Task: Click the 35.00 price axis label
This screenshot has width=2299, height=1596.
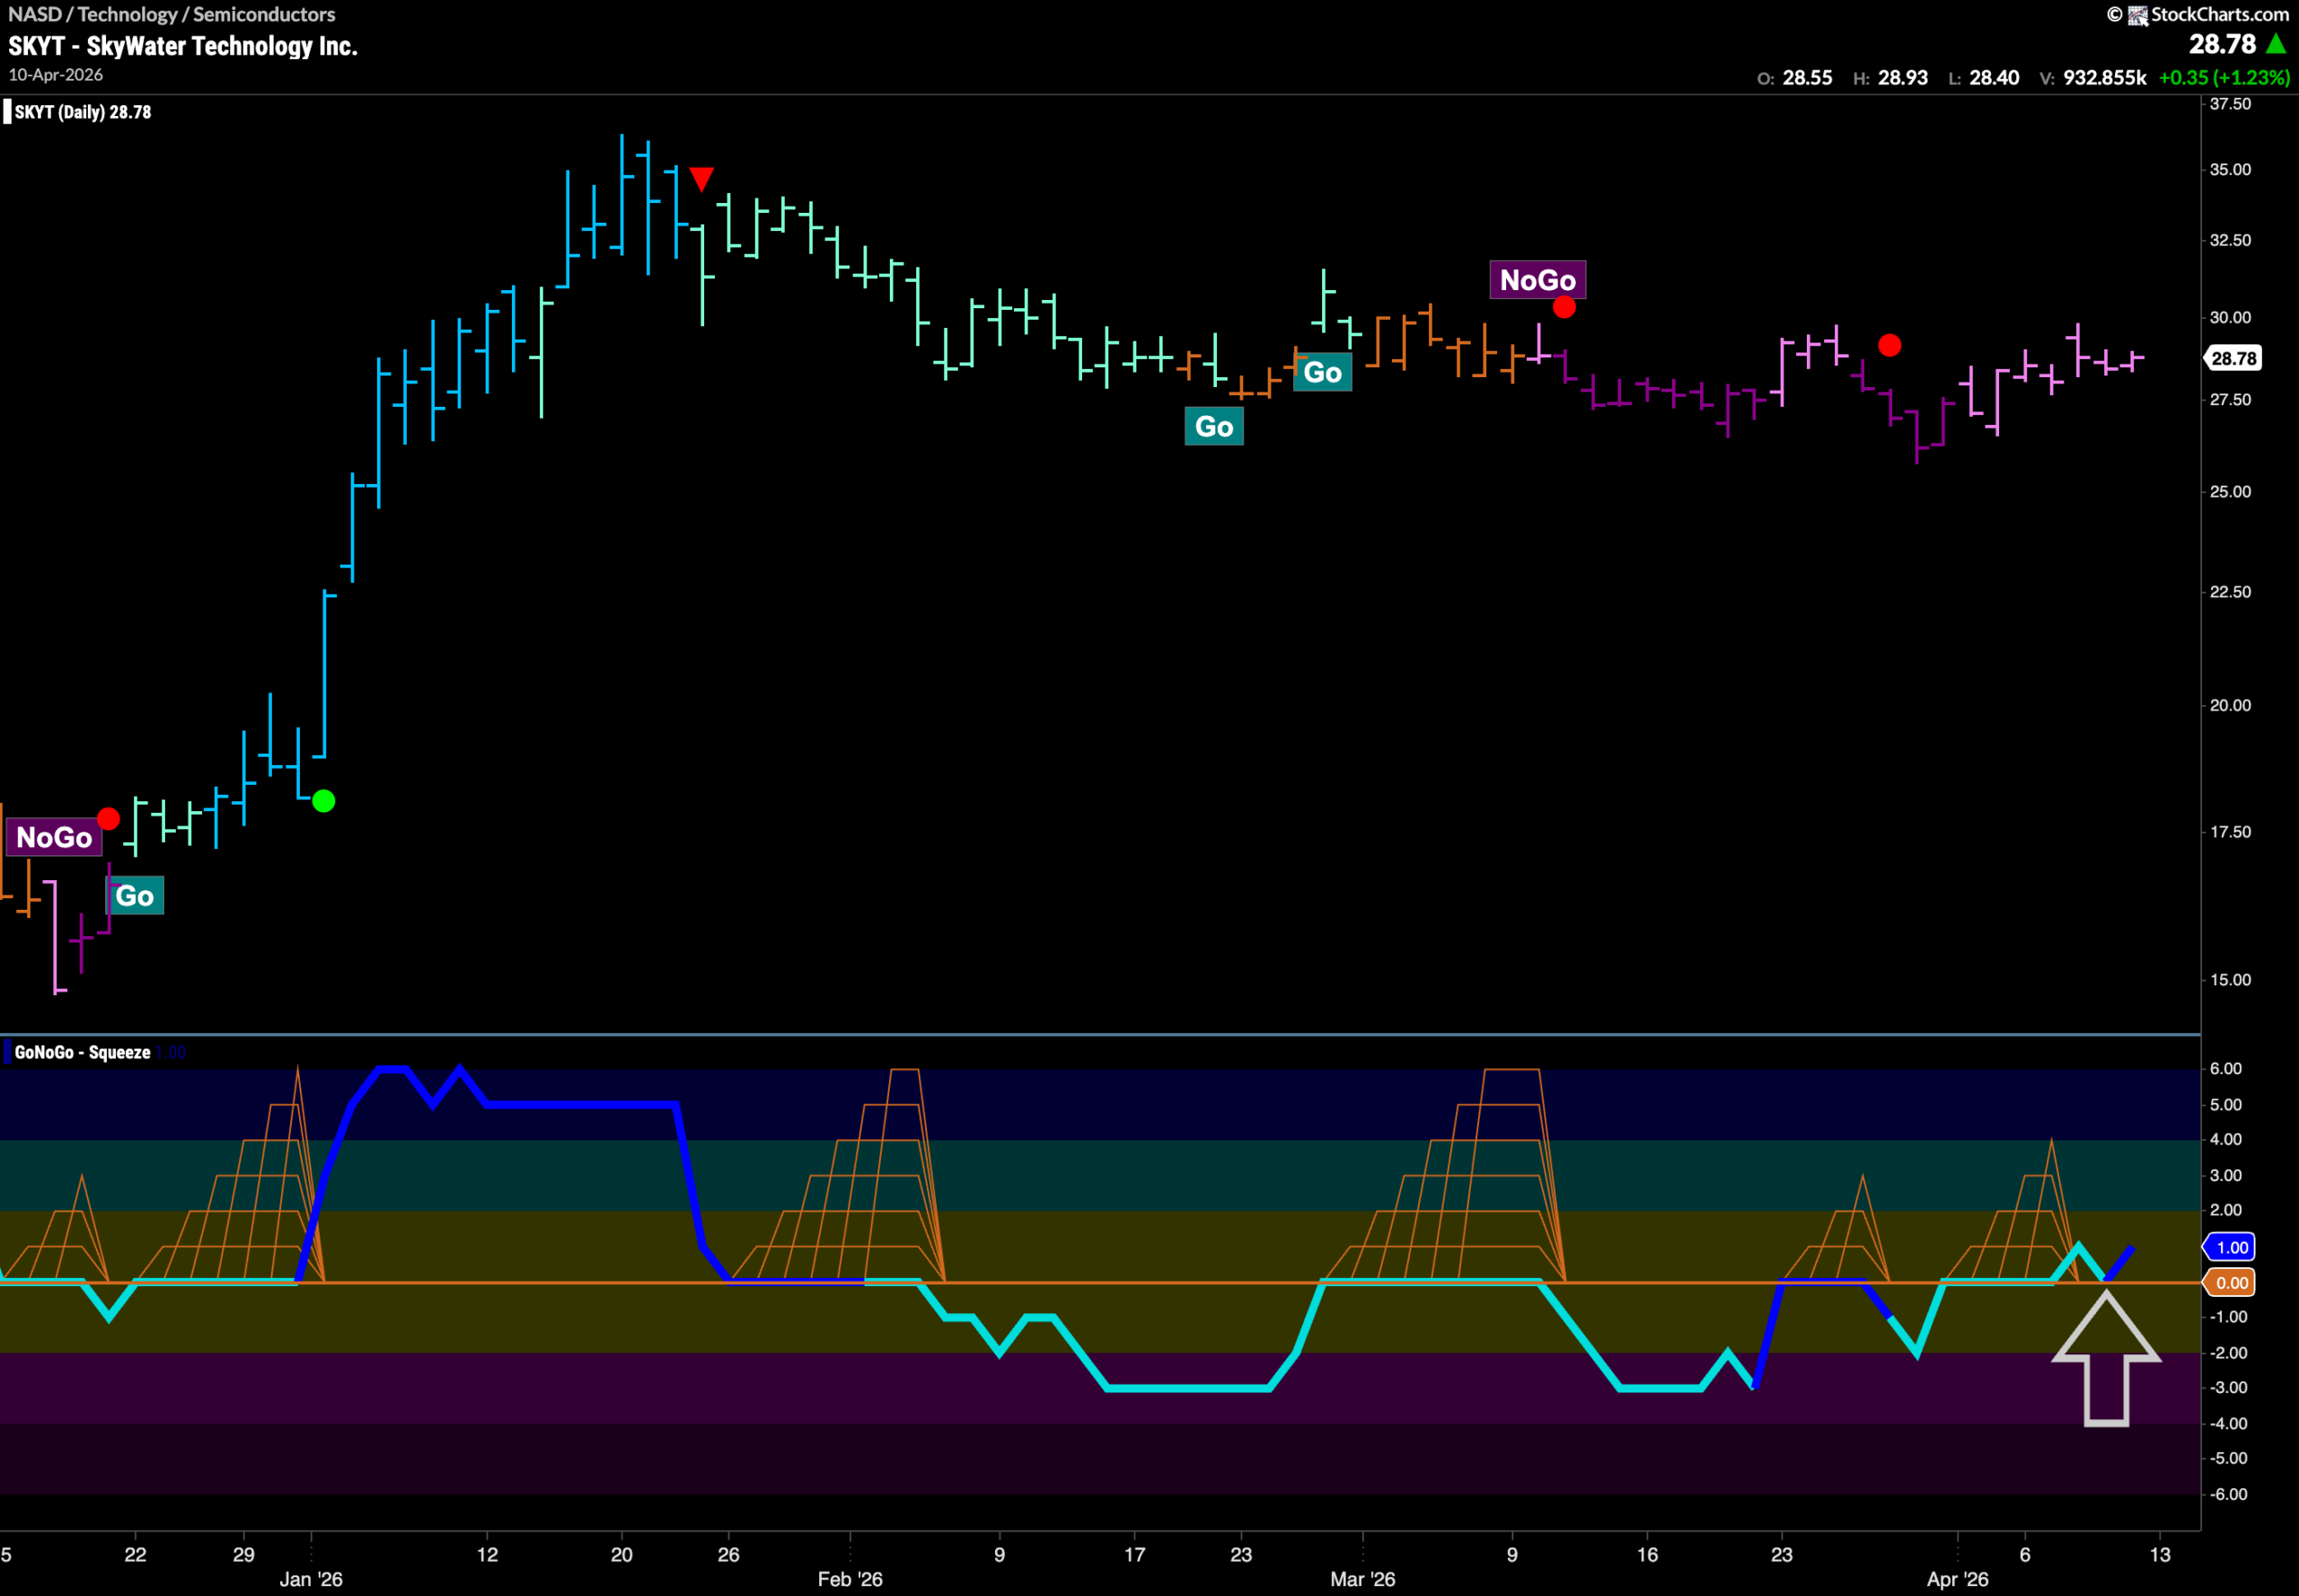Action: [x=2230, y=170]
